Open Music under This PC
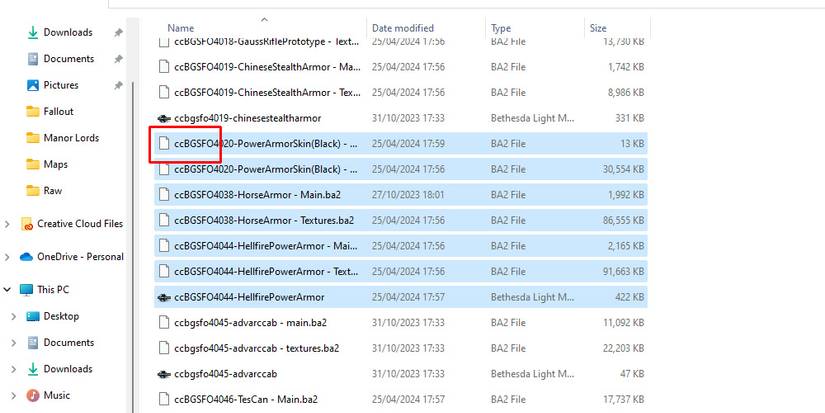 coord(57,395)
